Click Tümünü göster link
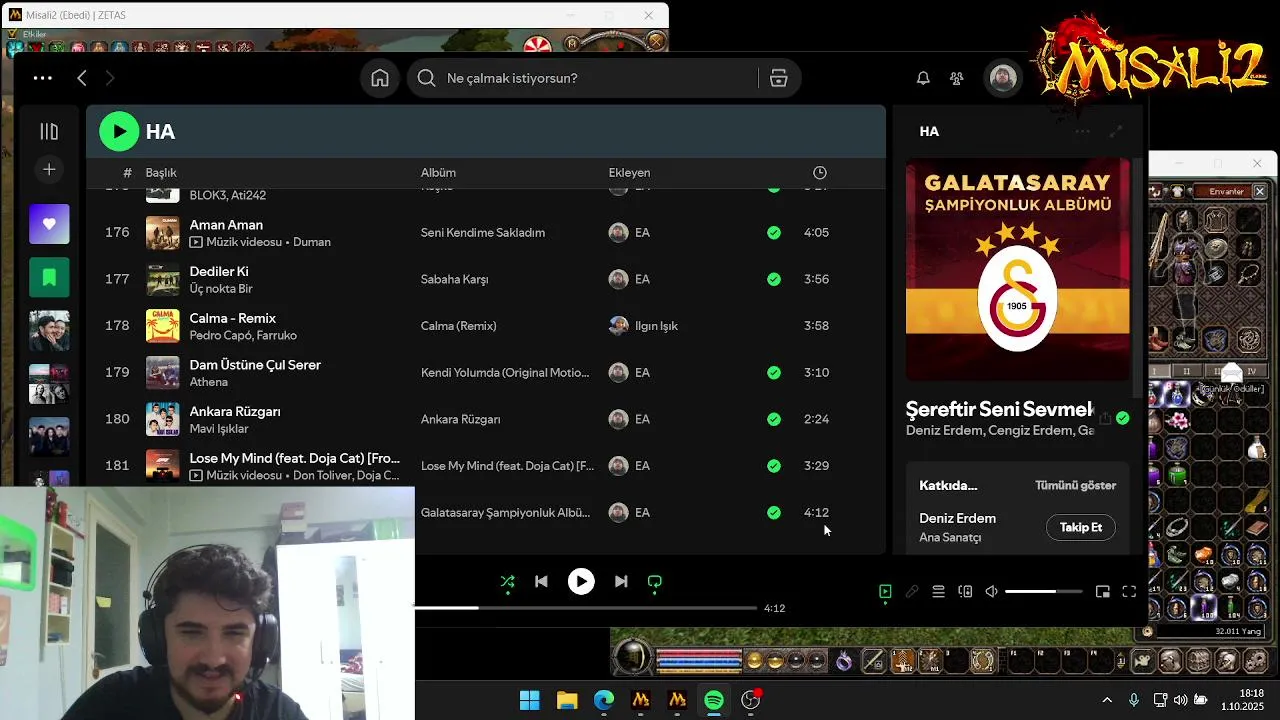The height and width of the screenshot is (720, 1280). click(x=1075, y=485)
